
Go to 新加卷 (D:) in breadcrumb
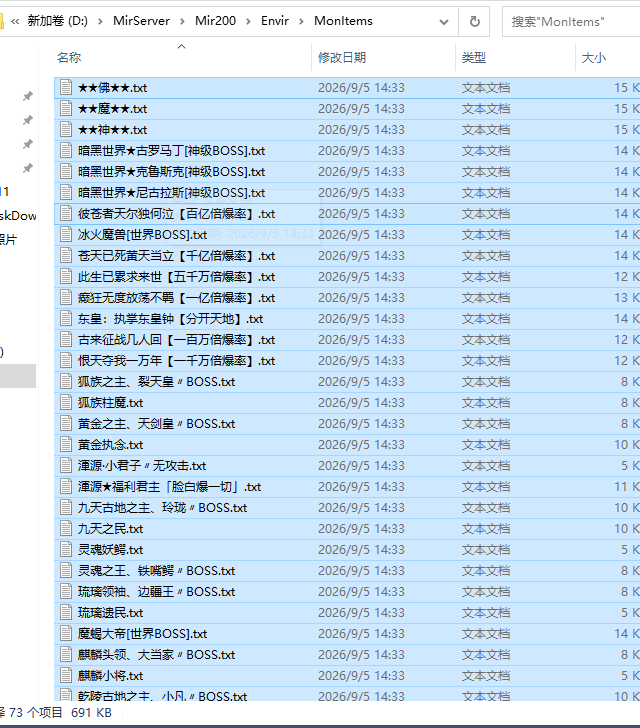[x=58, y=21]
